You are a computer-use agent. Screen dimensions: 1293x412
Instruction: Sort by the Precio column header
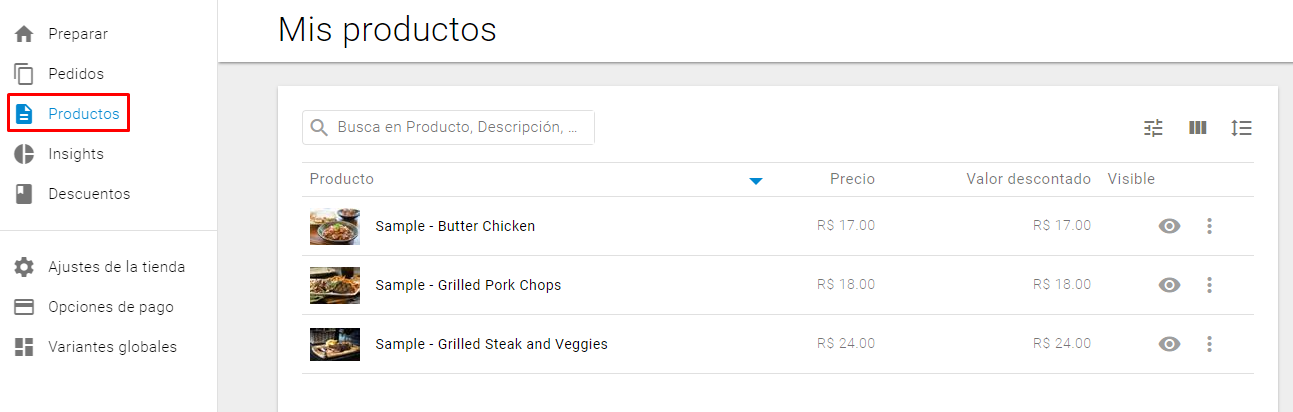[x=852, y=179]
